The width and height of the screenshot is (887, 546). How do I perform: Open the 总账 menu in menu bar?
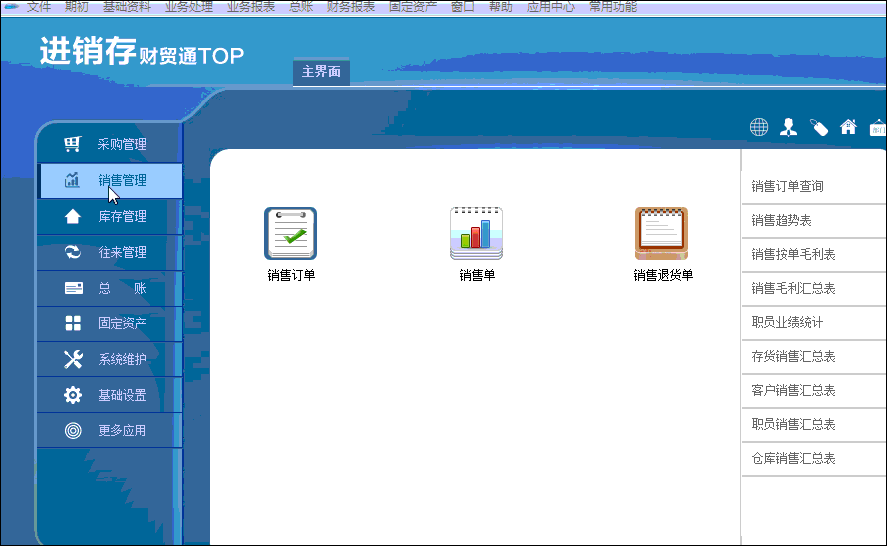(301, 6)
